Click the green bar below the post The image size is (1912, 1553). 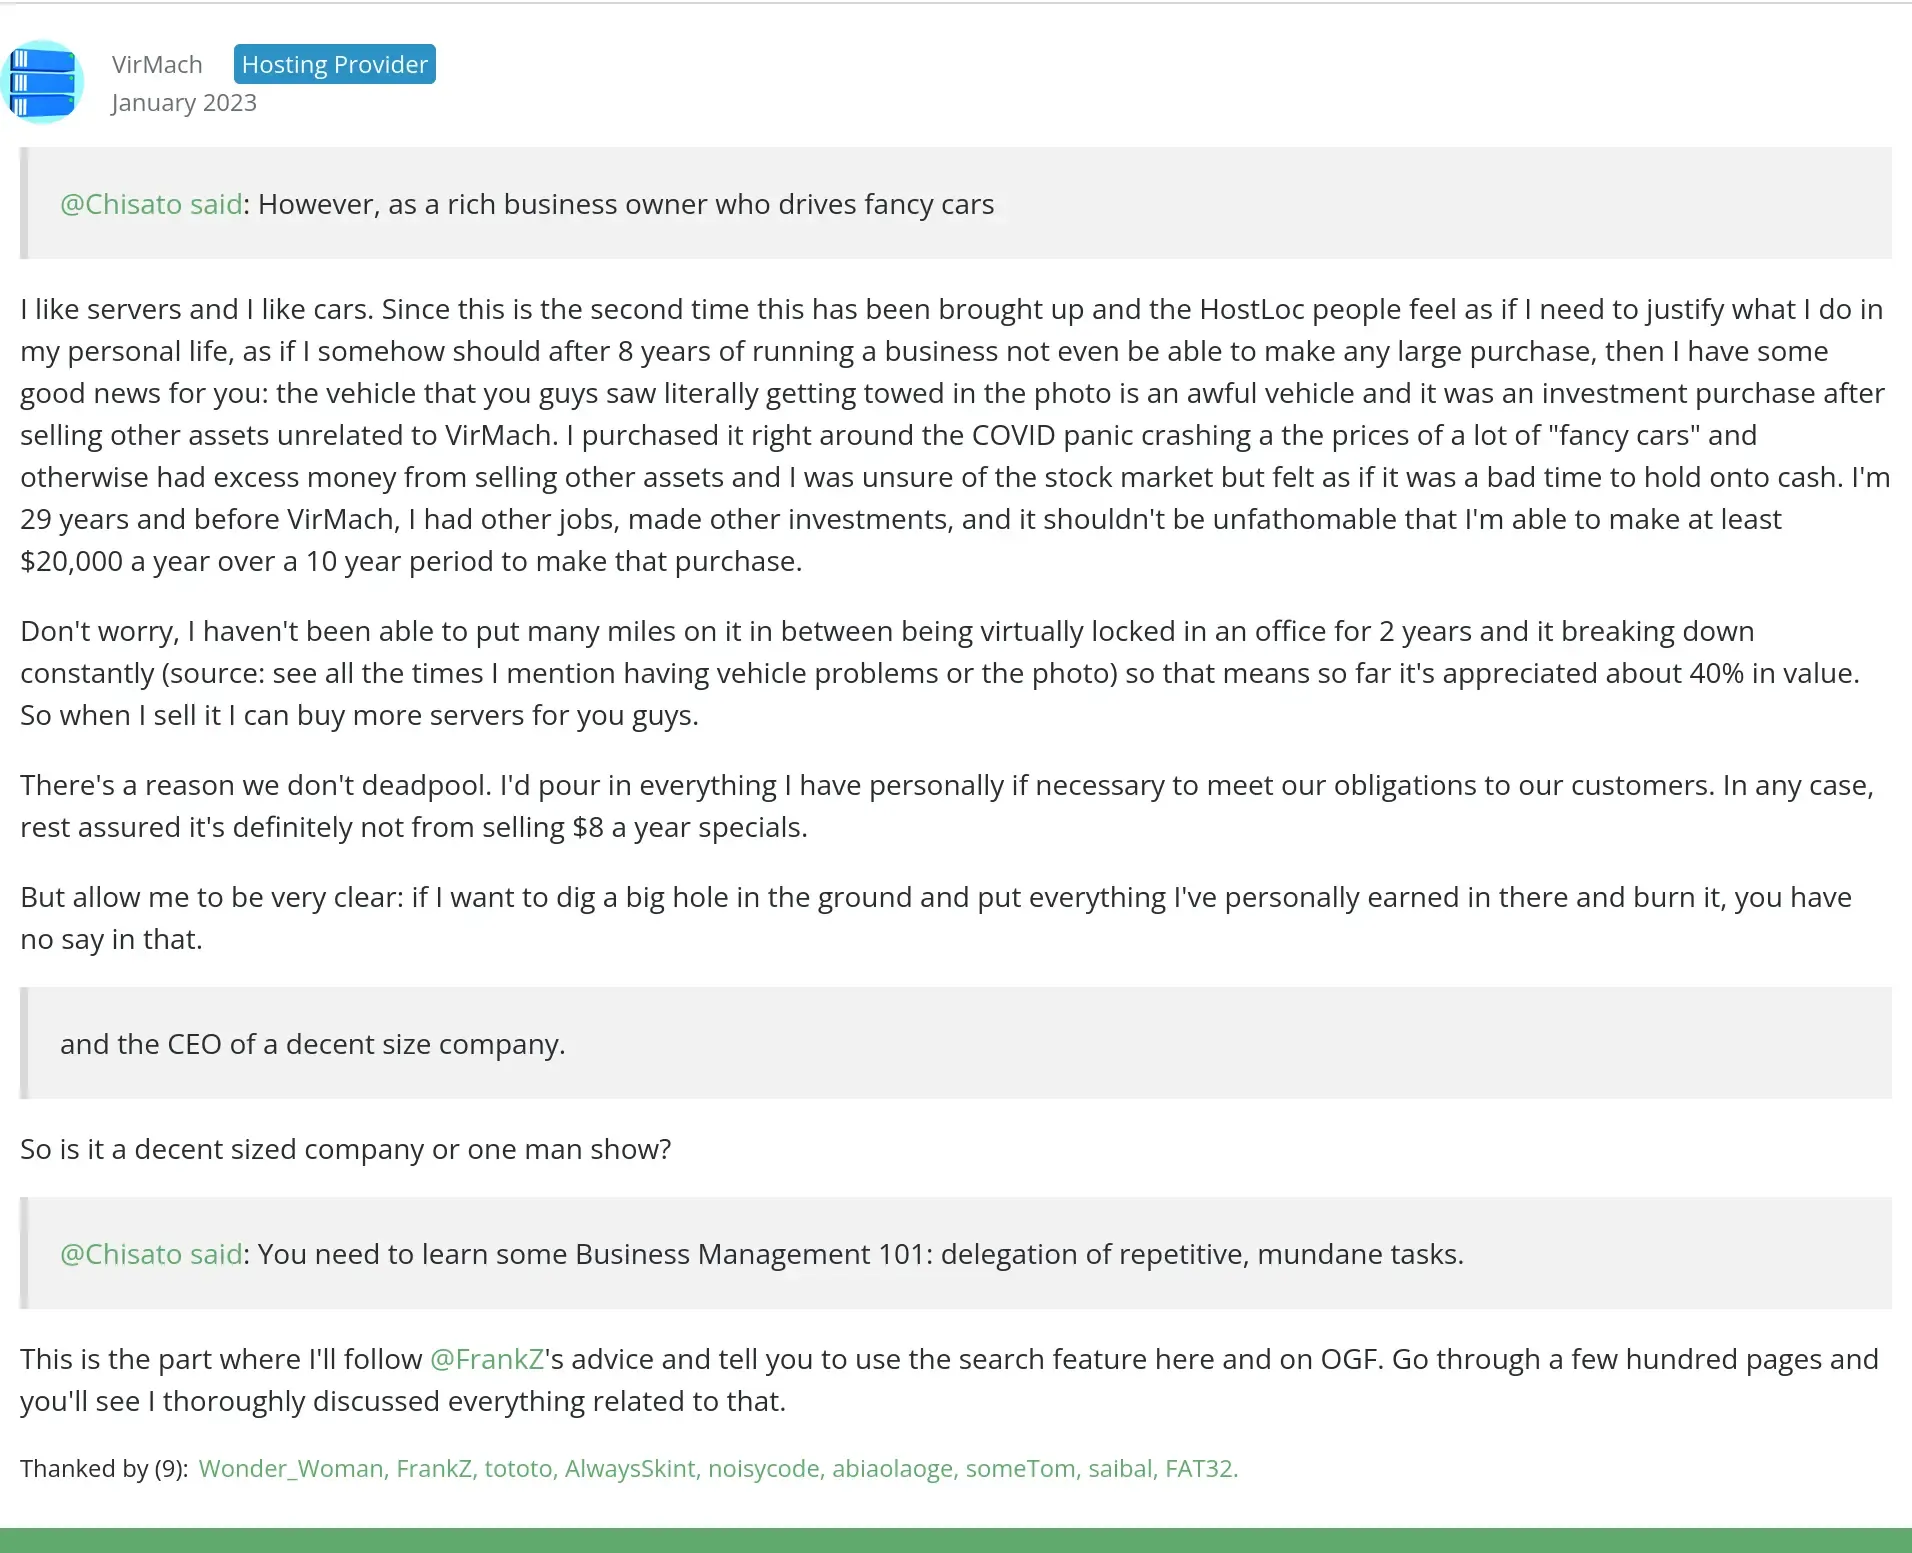[956, 1540]
